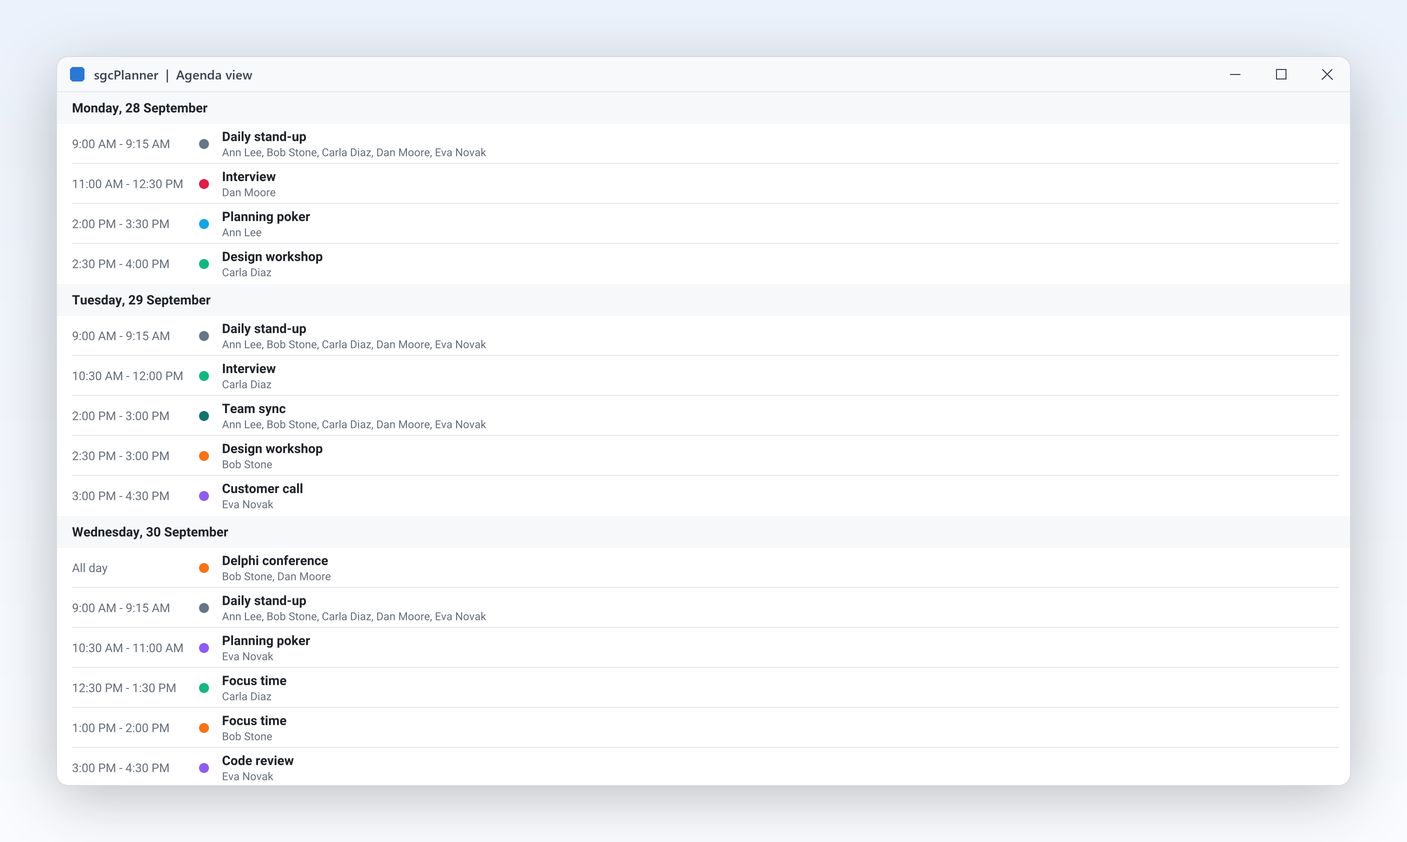Click the purple dot beside Customer call
Screen dimensions: 1407x842
[204, 496]
